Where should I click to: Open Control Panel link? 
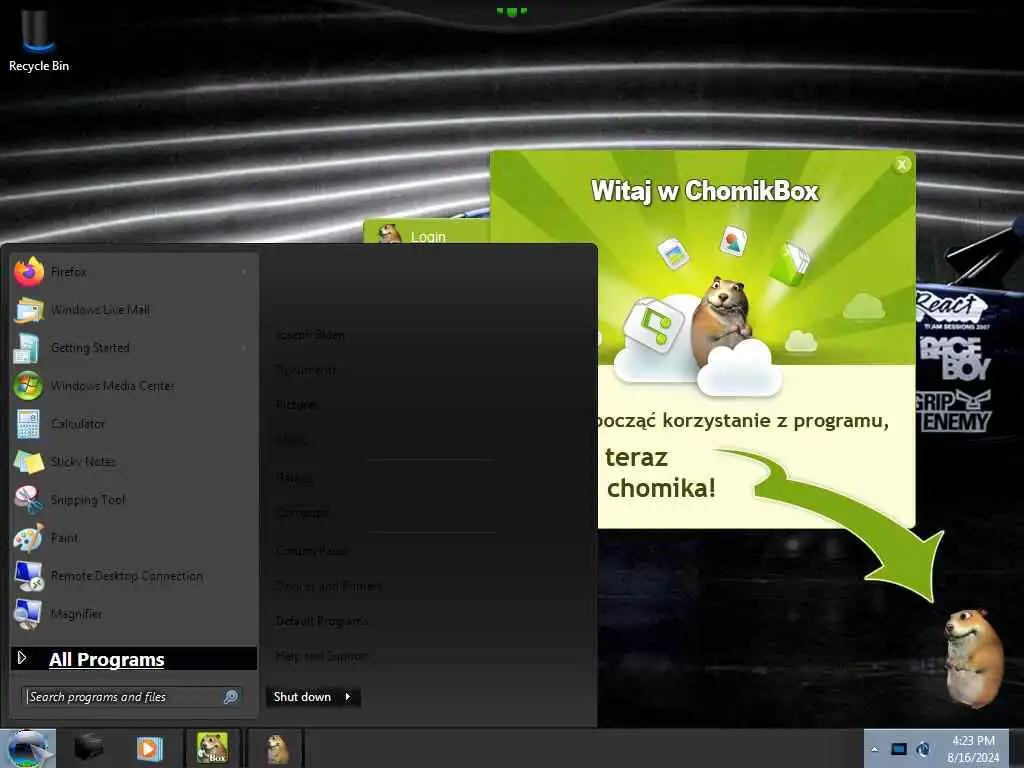click(312, 551)
